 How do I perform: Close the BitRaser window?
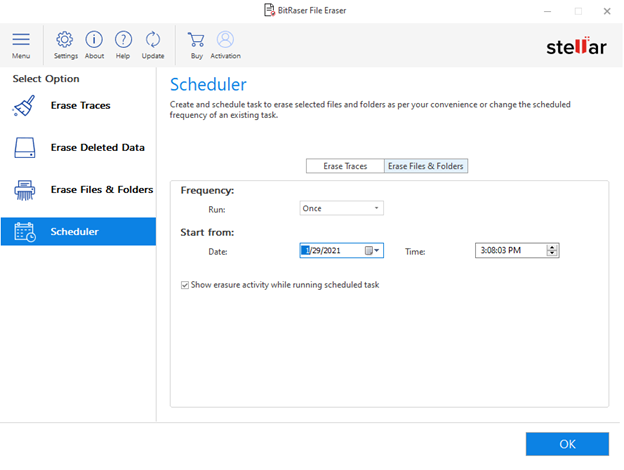click(x=606, y=11)
